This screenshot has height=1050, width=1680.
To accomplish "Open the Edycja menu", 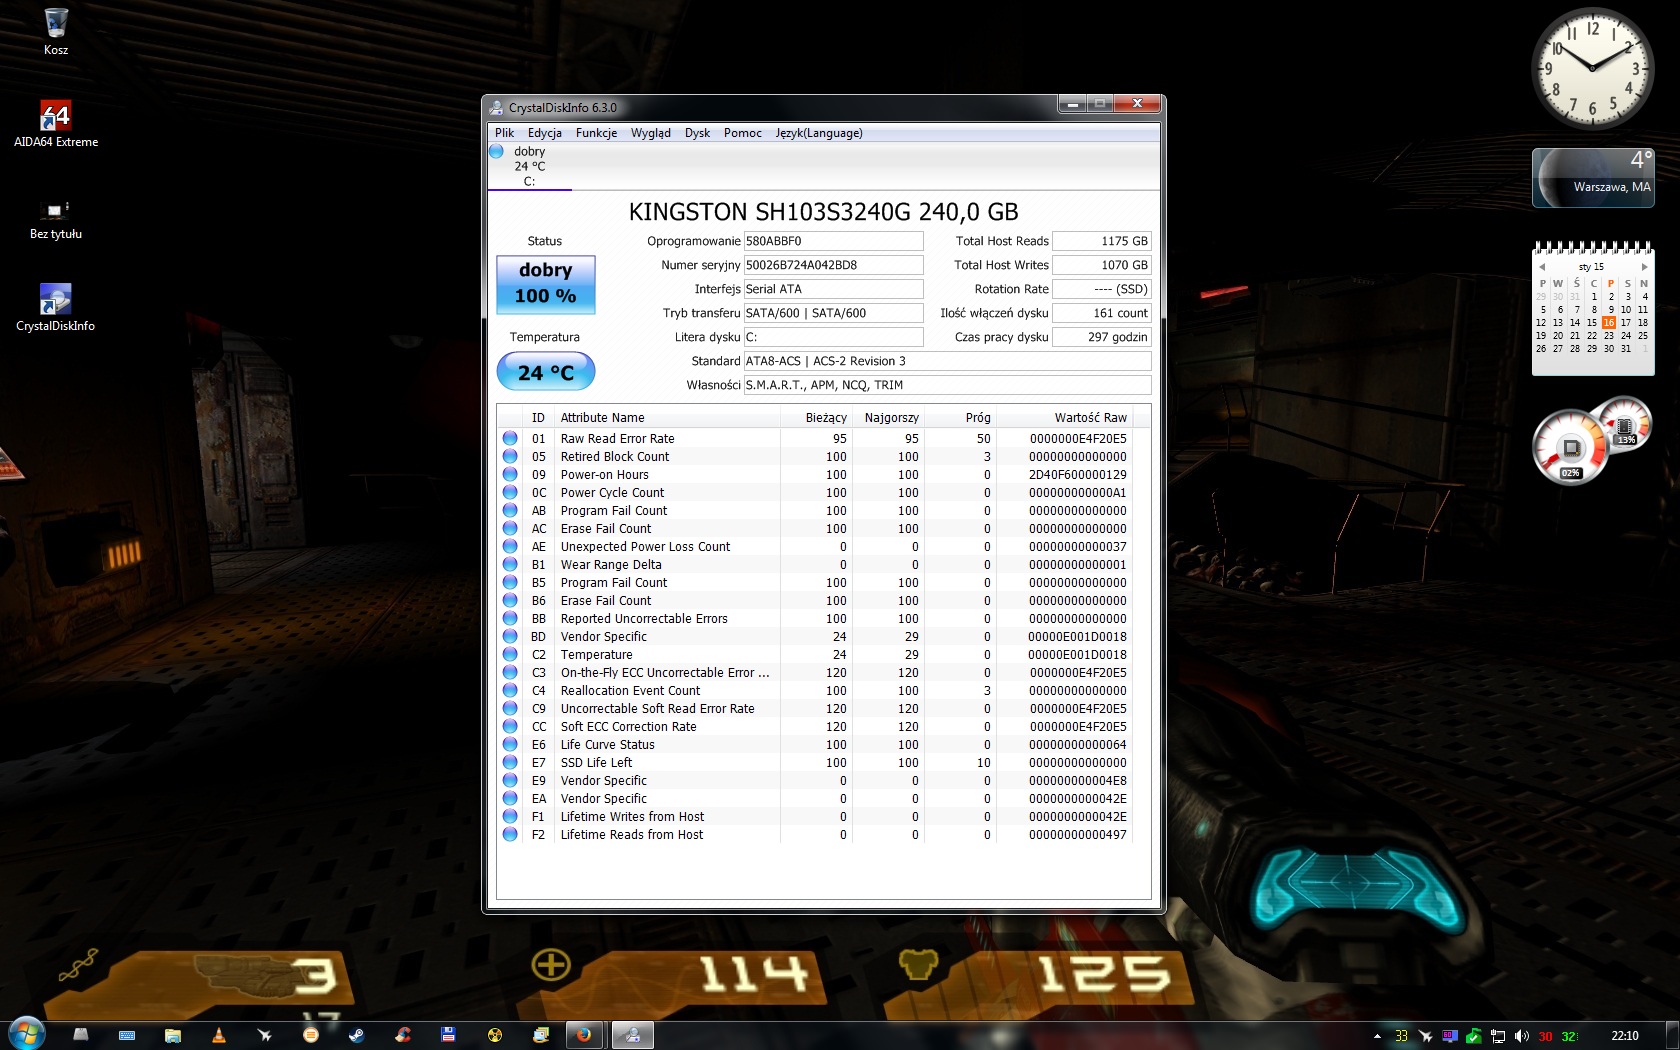I will [x=545, y=133].
